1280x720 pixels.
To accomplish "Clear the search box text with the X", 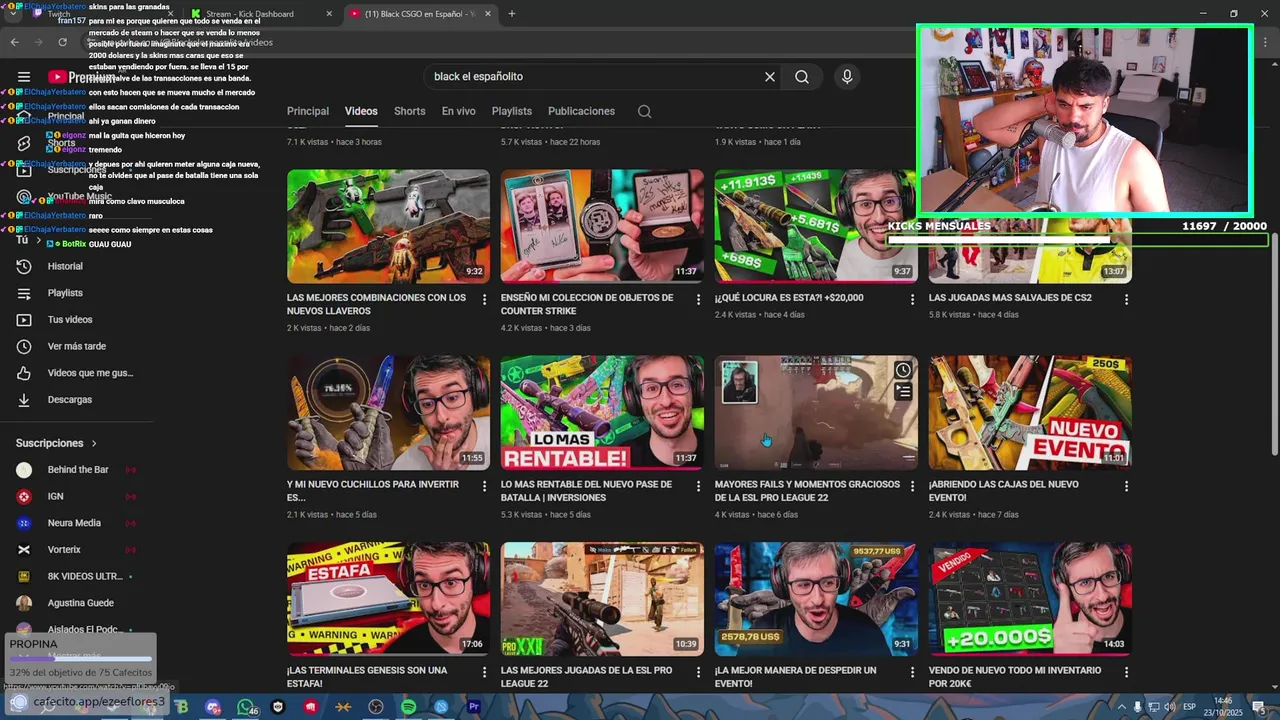I will click(x=770, y=77).
